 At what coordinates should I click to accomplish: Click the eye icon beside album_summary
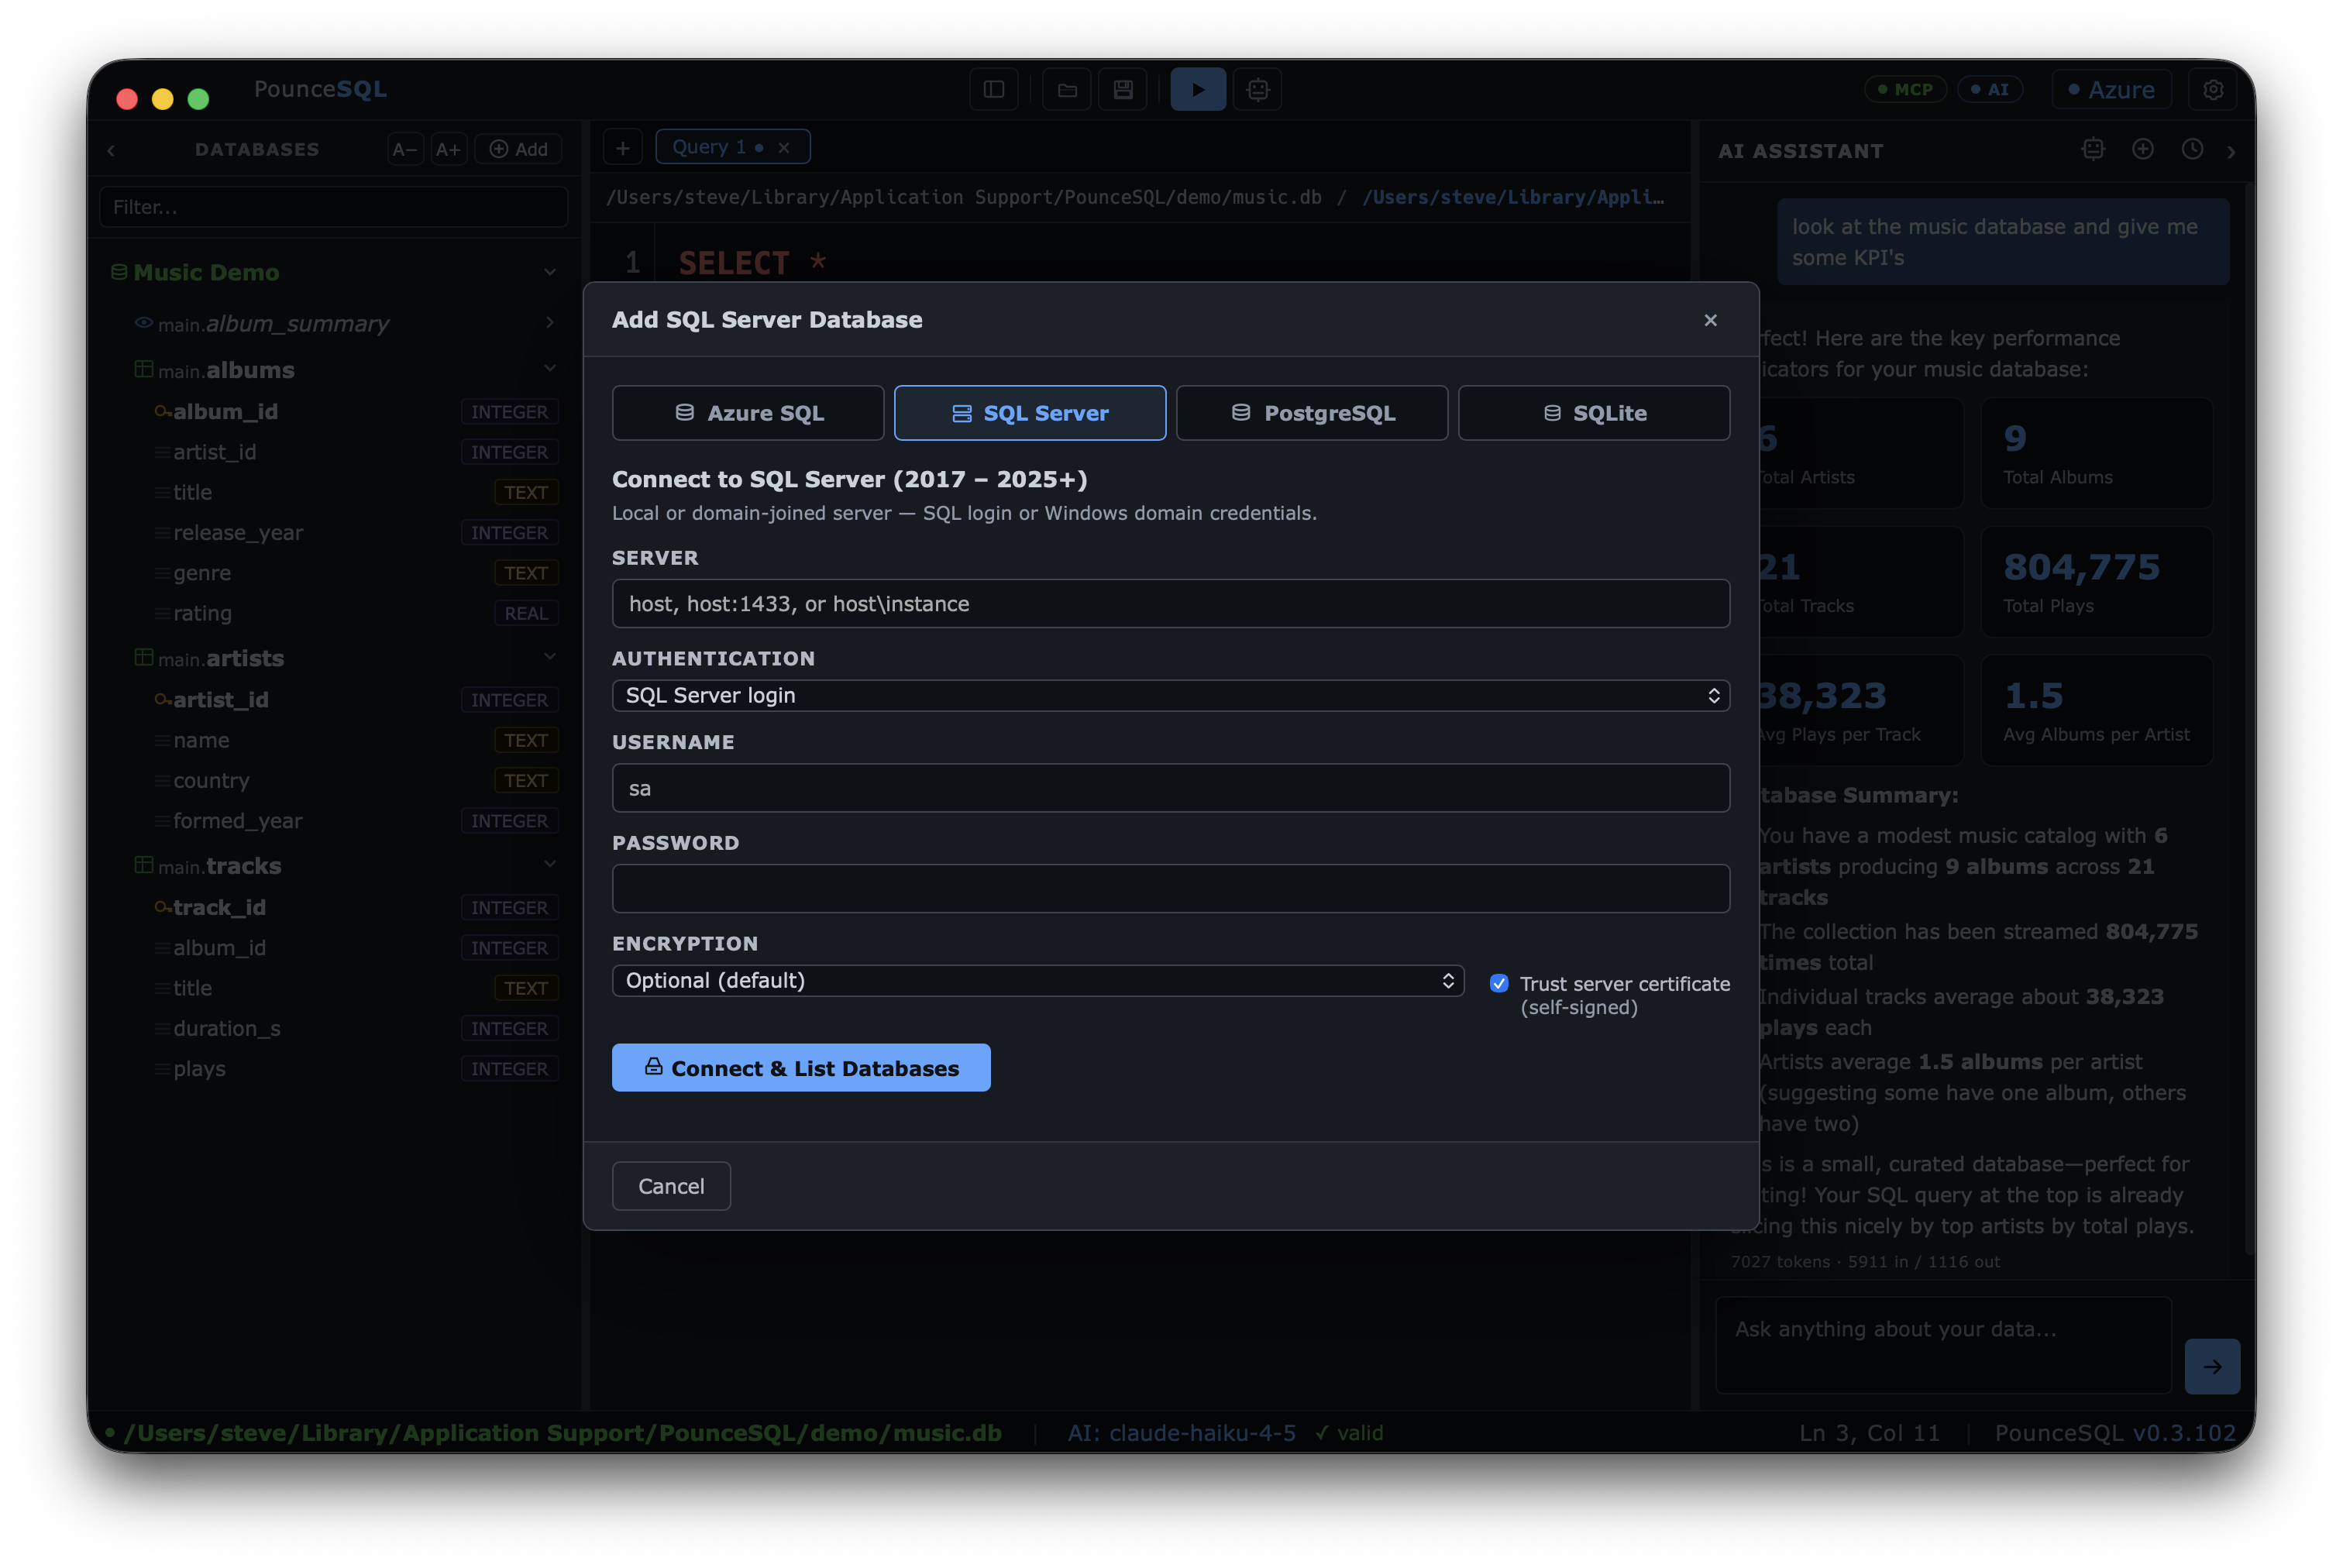click(x=144, y=323)
